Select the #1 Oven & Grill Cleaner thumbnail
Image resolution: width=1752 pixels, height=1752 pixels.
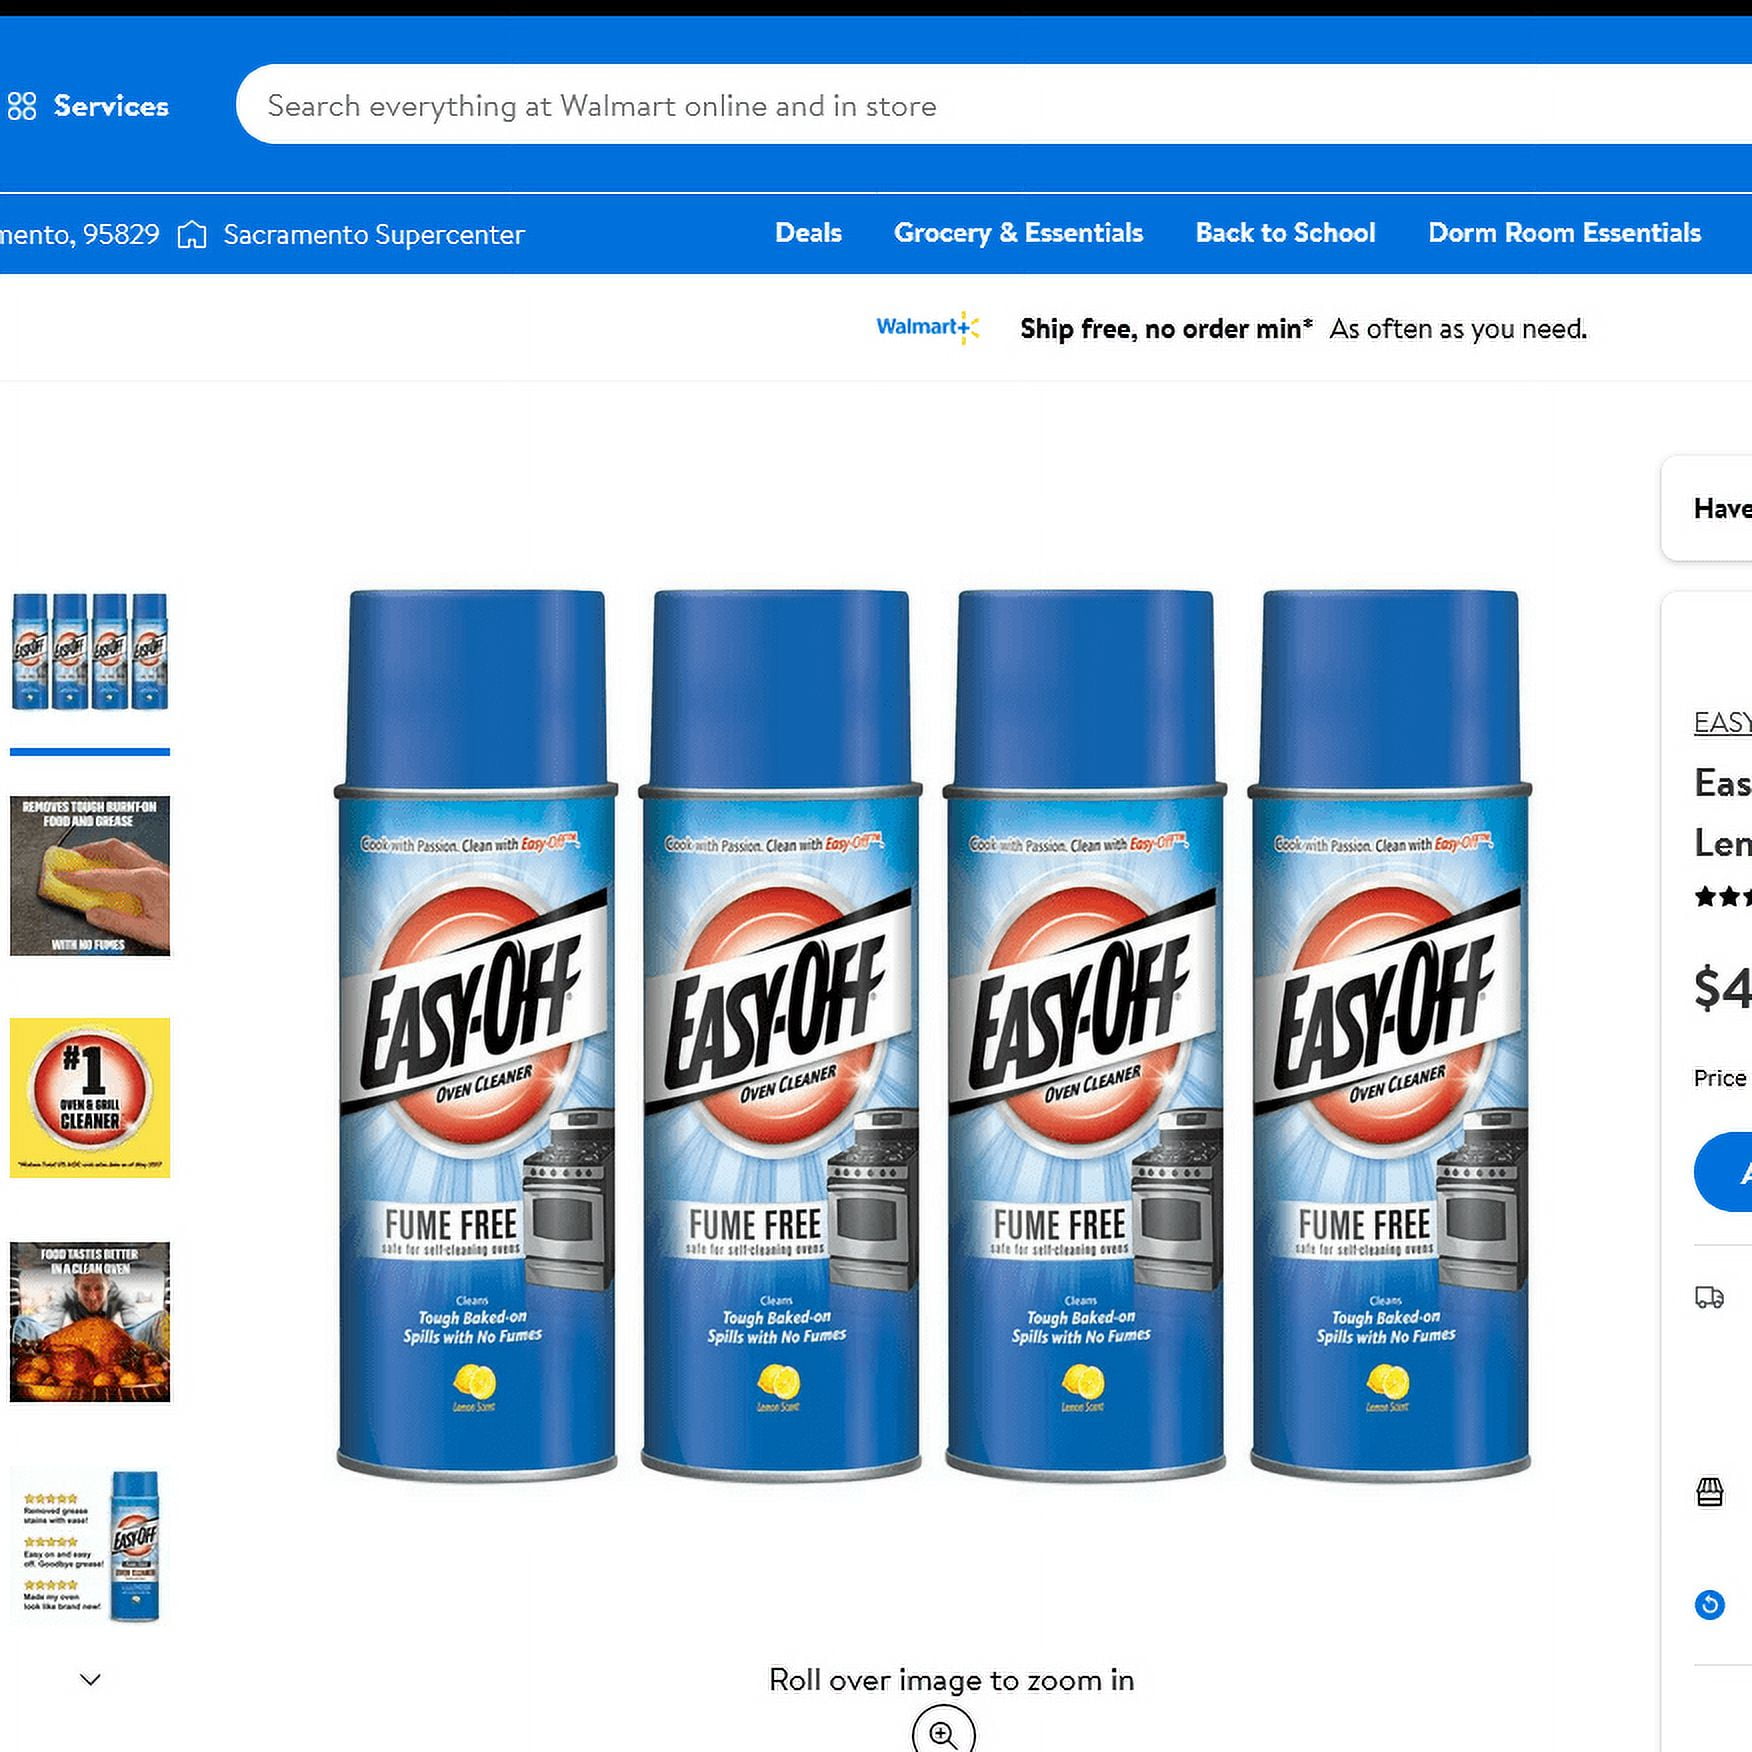(x=90, y=1098)
